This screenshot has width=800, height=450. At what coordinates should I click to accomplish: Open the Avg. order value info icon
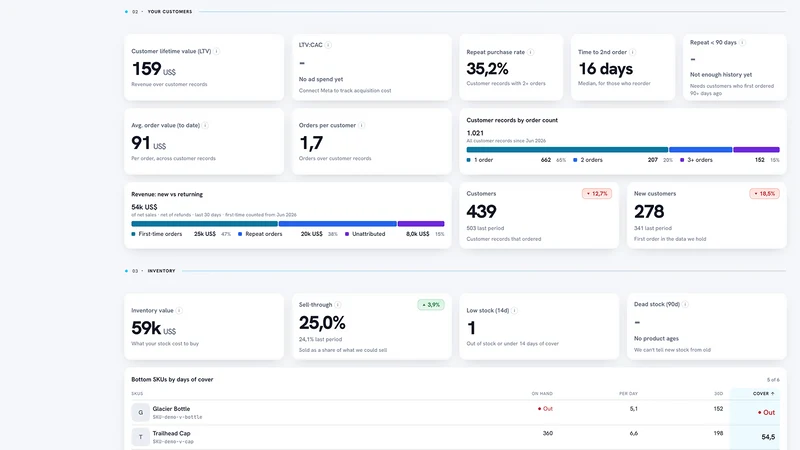click(x=205, y=125)
